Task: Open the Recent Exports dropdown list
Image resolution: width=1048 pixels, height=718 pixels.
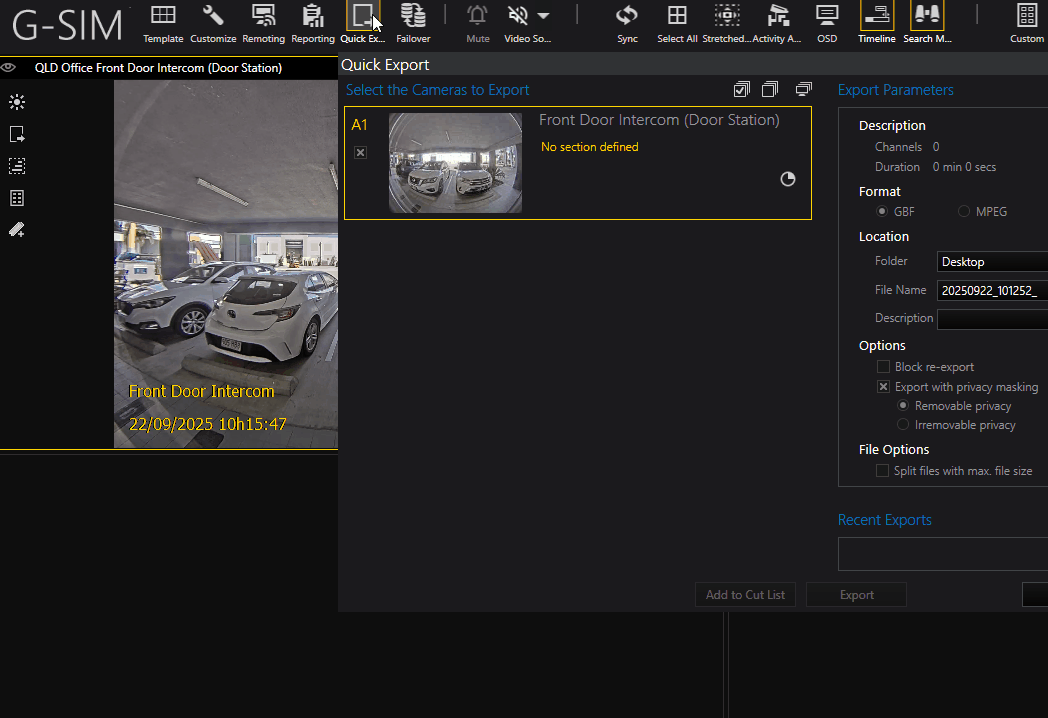Action: 942,554
